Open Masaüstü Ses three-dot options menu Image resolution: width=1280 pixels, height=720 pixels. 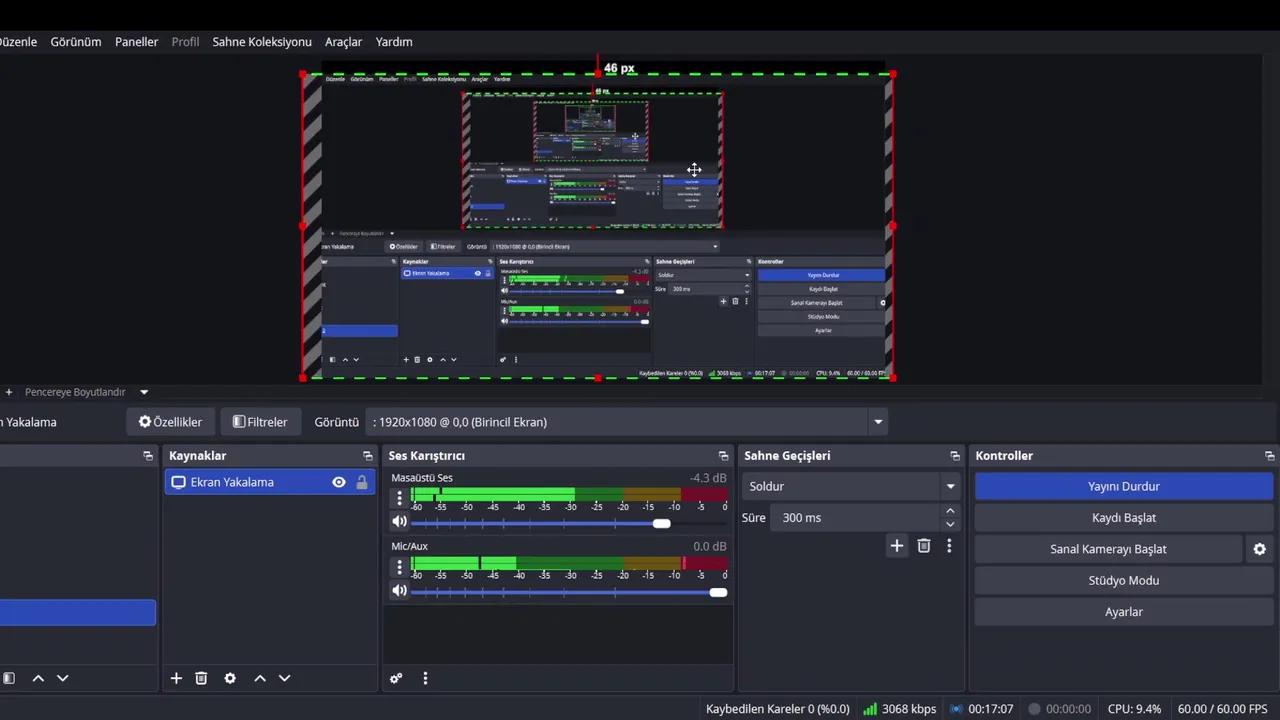[399, 497]
